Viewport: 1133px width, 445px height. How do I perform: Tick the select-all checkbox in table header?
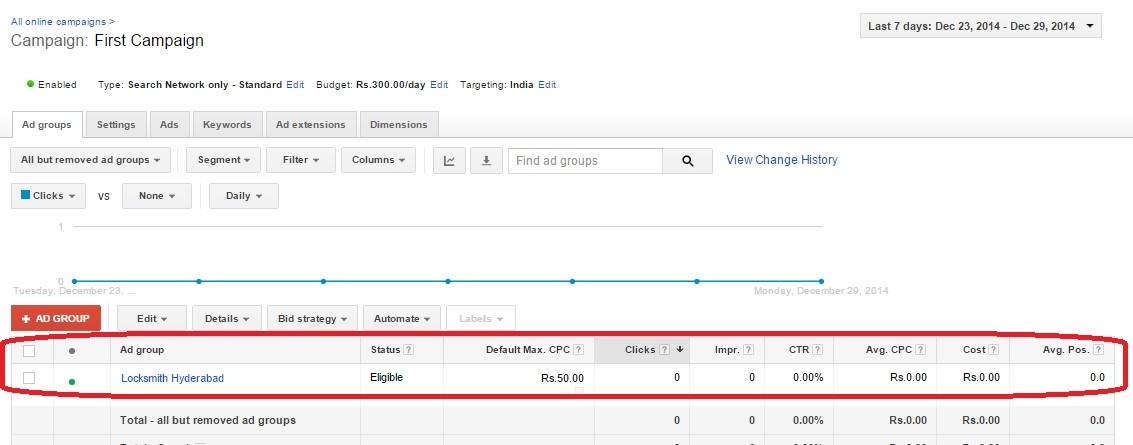29,350
